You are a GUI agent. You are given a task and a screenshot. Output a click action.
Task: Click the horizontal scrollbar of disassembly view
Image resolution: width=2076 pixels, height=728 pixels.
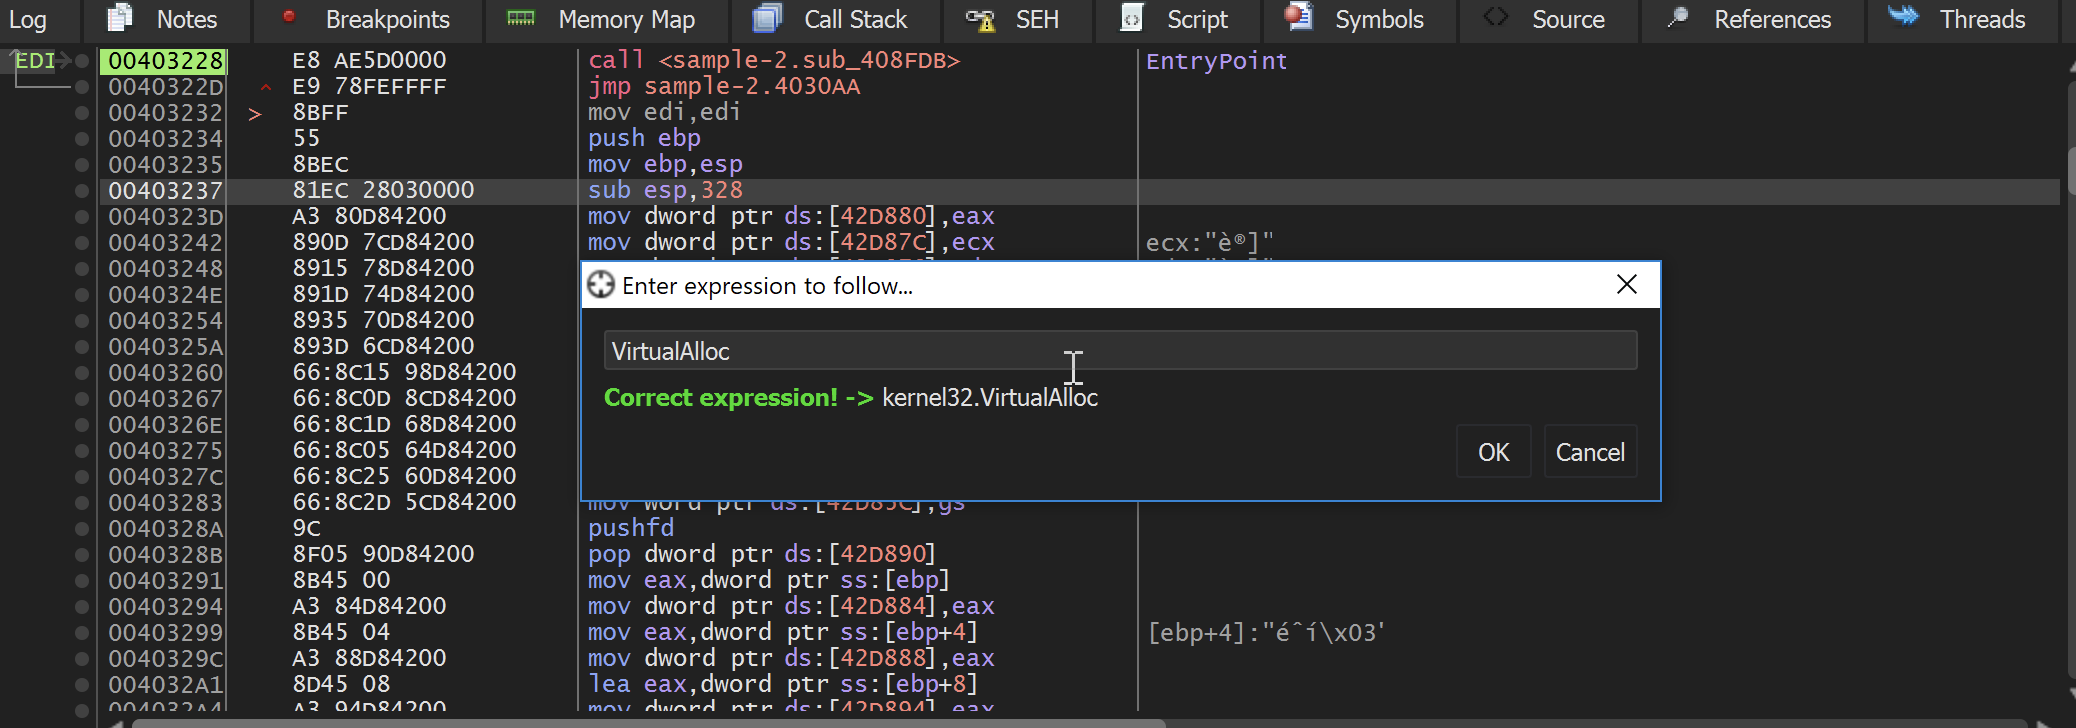click(x=648, y=722)
